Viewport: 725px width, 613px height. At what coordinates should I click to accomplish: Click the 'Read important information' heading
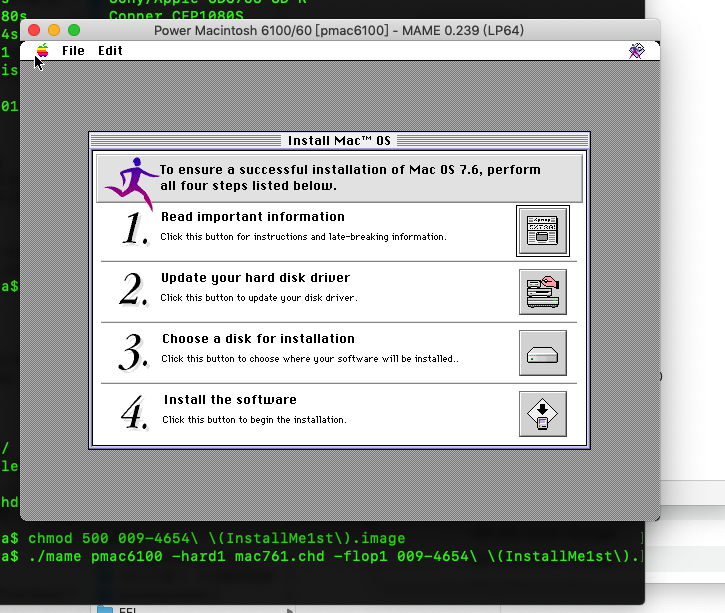pos(253,217)
